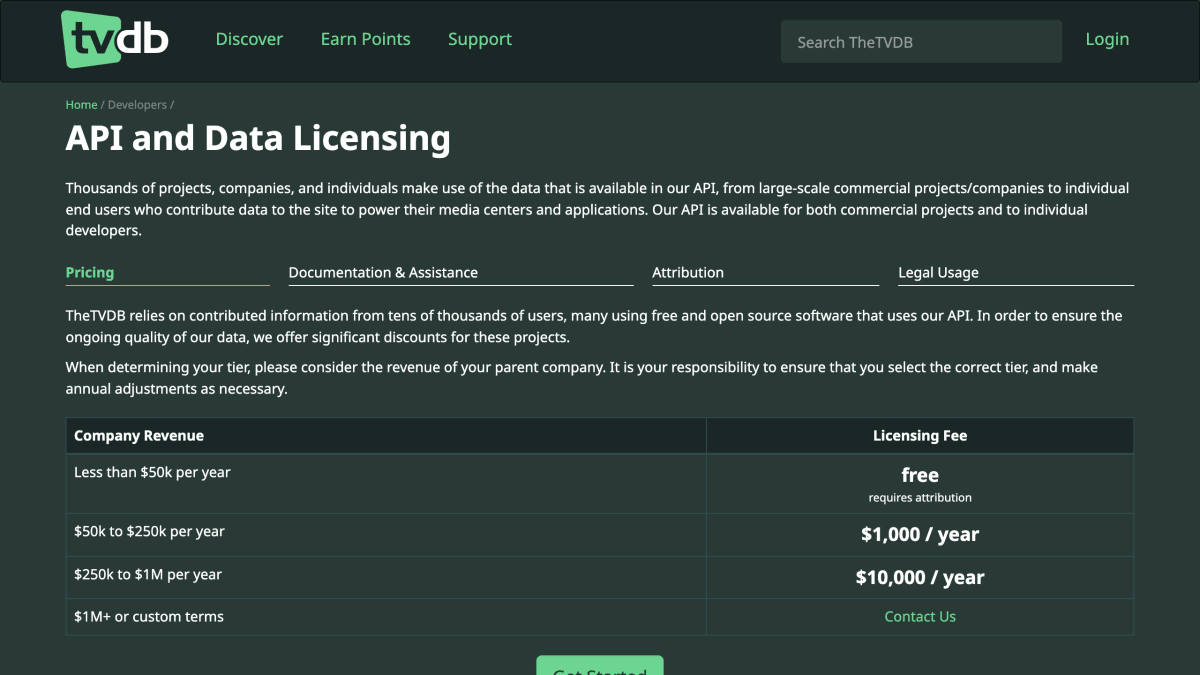Select the Pricing tab
This screenshot has width=1200, height=675.
(x=168, y=273)
